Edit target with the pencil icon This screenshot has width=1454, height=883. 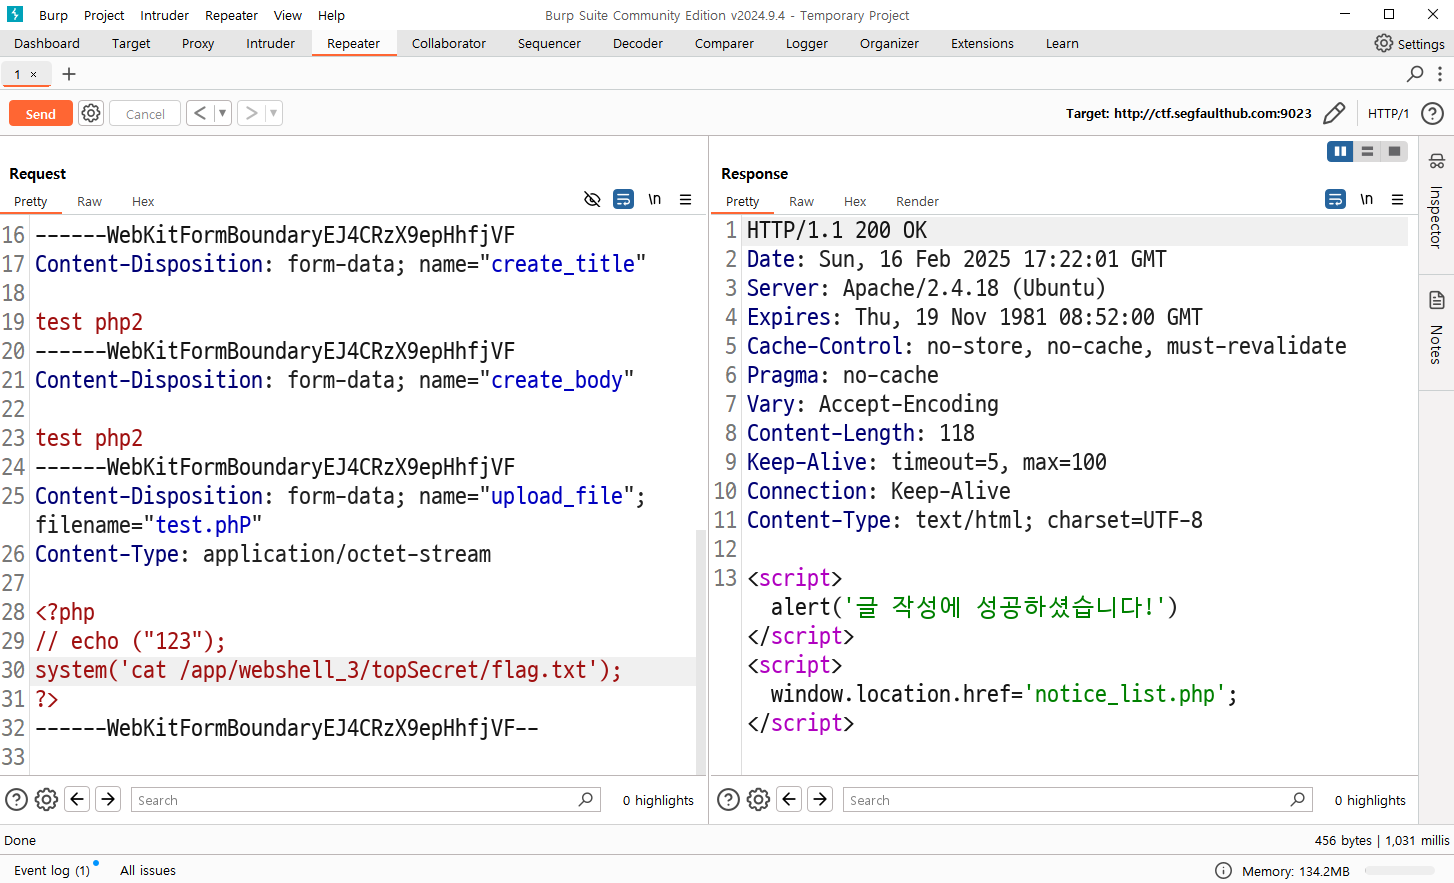pyautogui.click(x=1334, y=113)
